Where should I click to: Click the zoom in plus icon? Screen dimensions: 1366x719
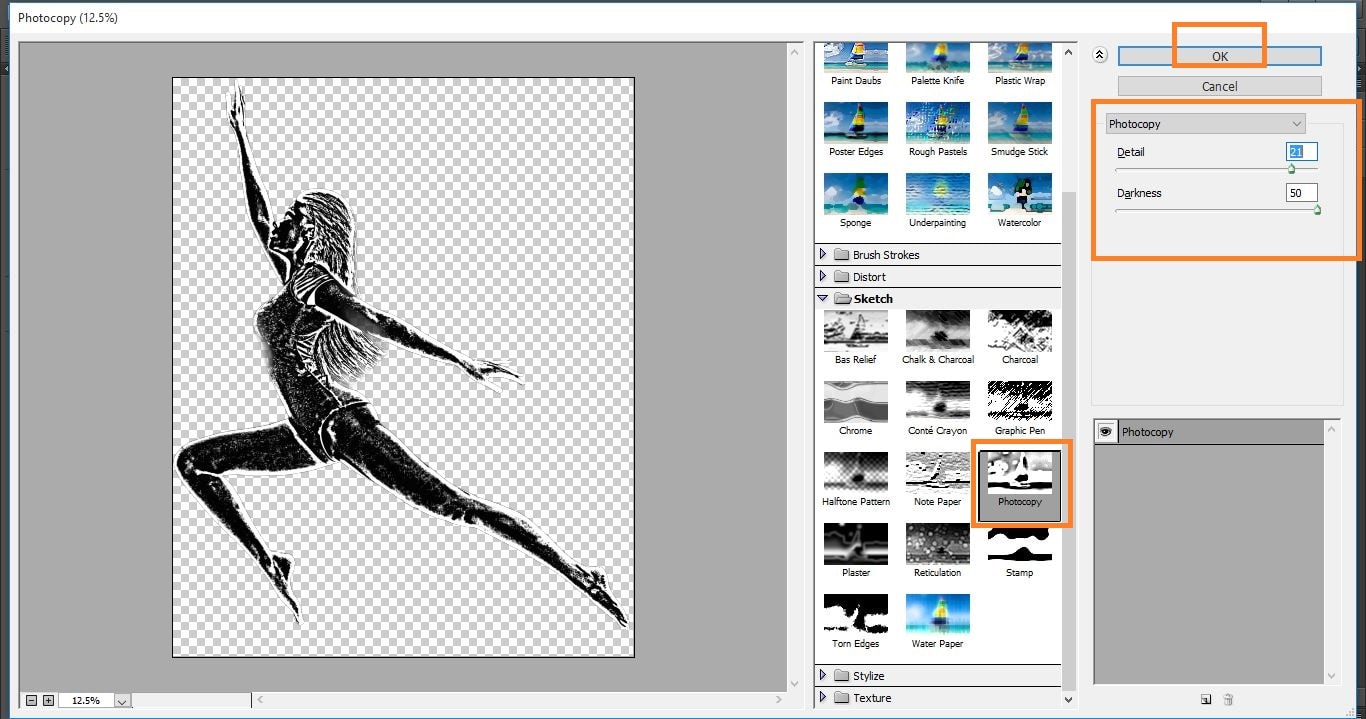click(48, 701)
